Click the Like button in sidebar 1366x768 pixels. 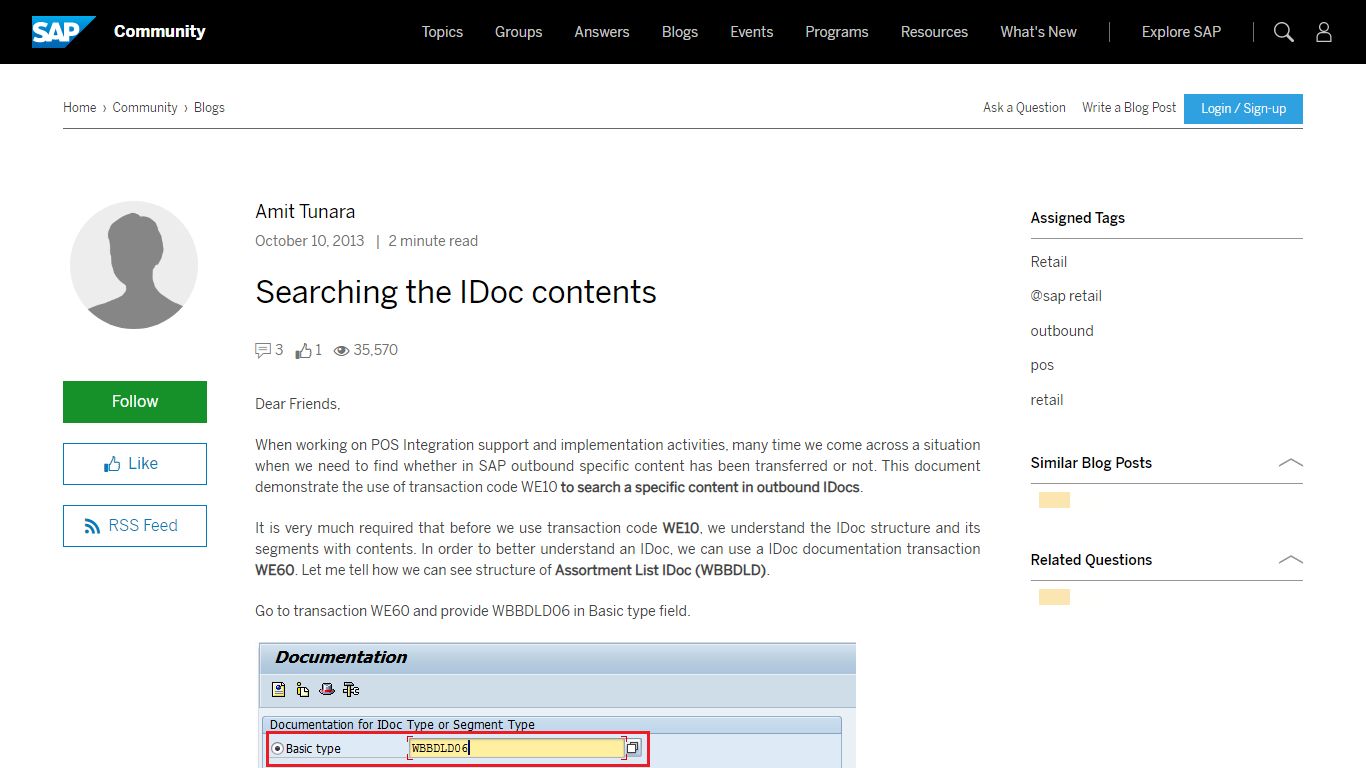coord(135,464)
